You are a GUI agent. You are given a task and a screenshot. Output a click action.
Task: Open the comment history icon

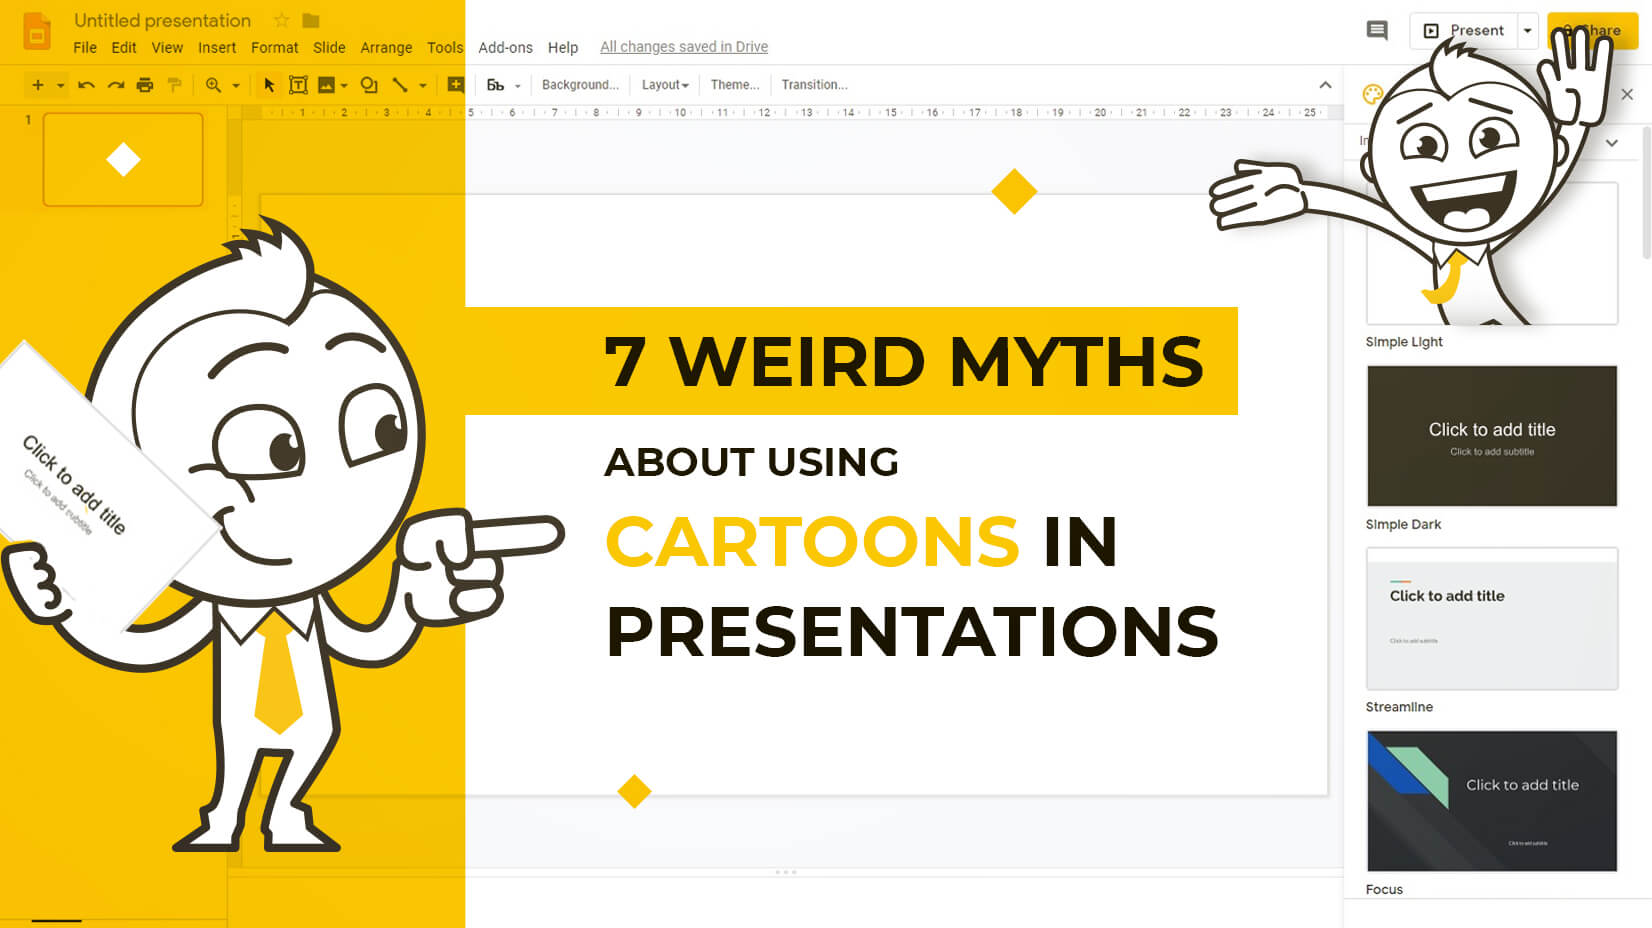(1377, 30)
